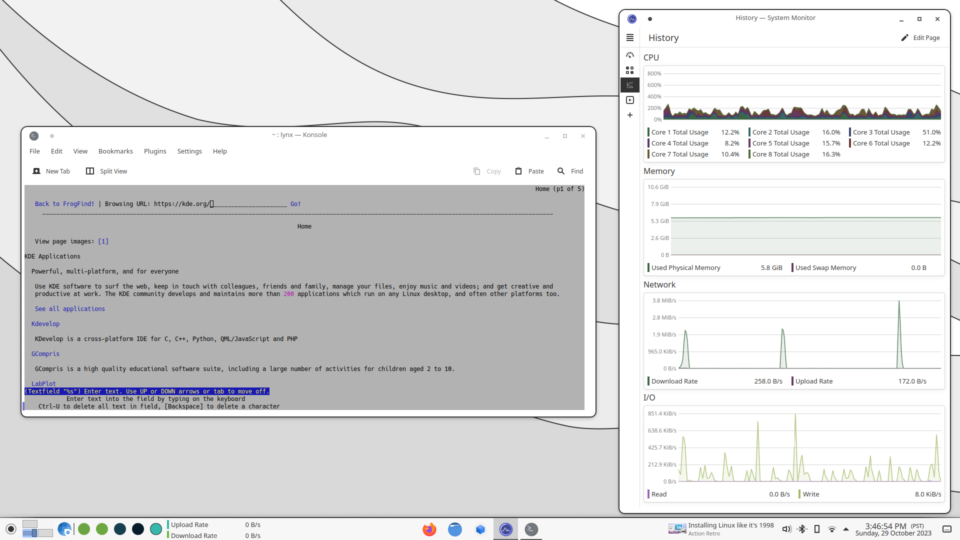
Task: Open Processes page in System Monitor sidebar
Action: click(x=629, y=100)
